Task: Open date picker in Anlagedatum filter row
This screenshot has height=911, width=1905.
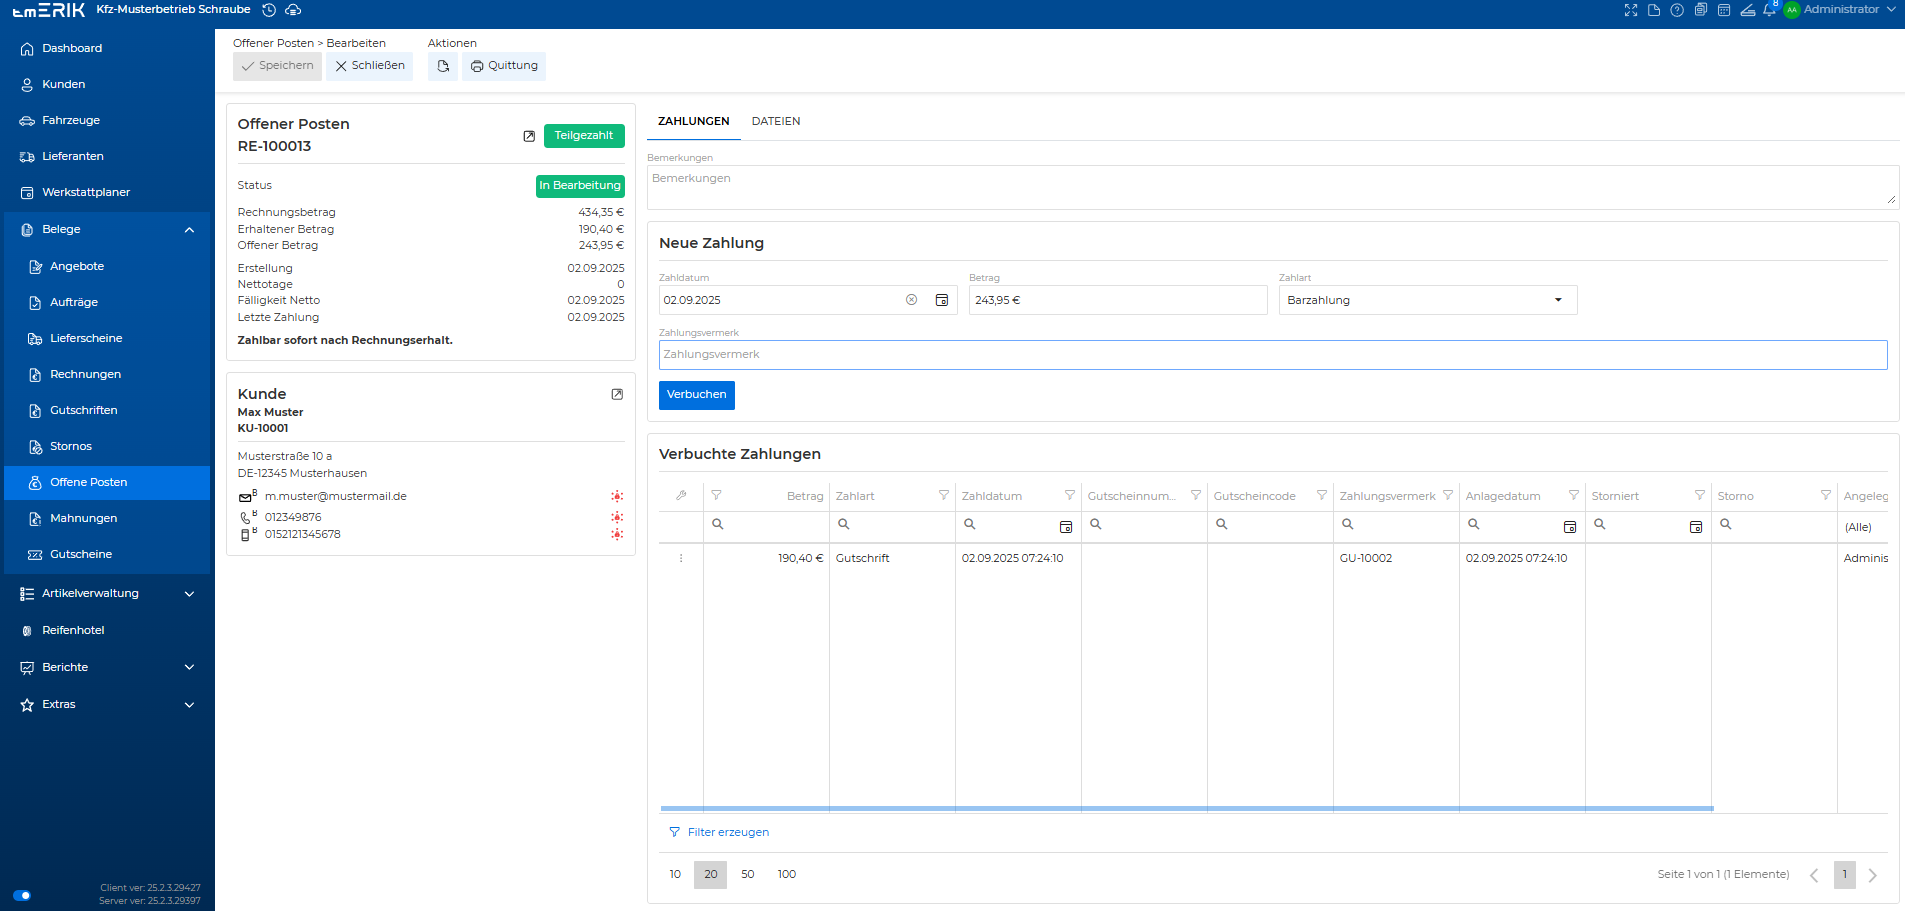Action: (x=1570, y=527)
